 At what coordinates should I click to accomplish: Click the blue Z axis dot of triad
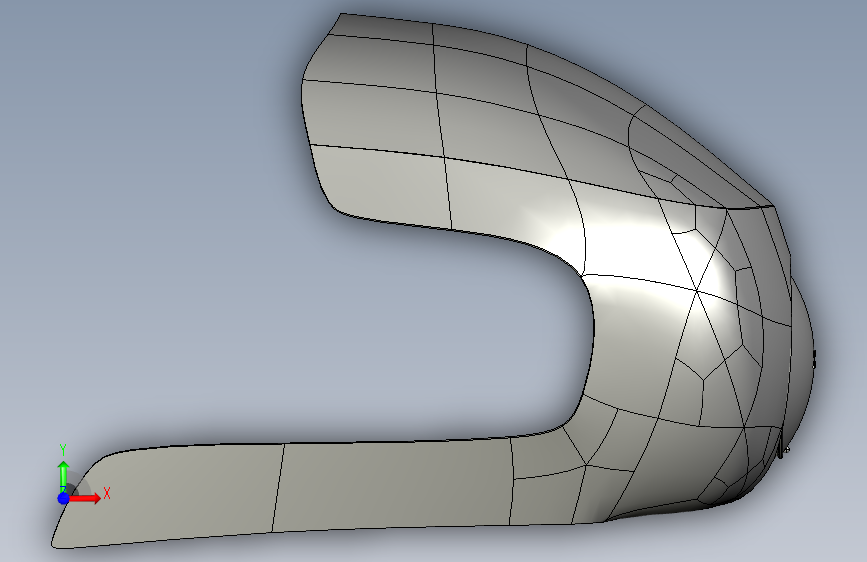point(64,498)
